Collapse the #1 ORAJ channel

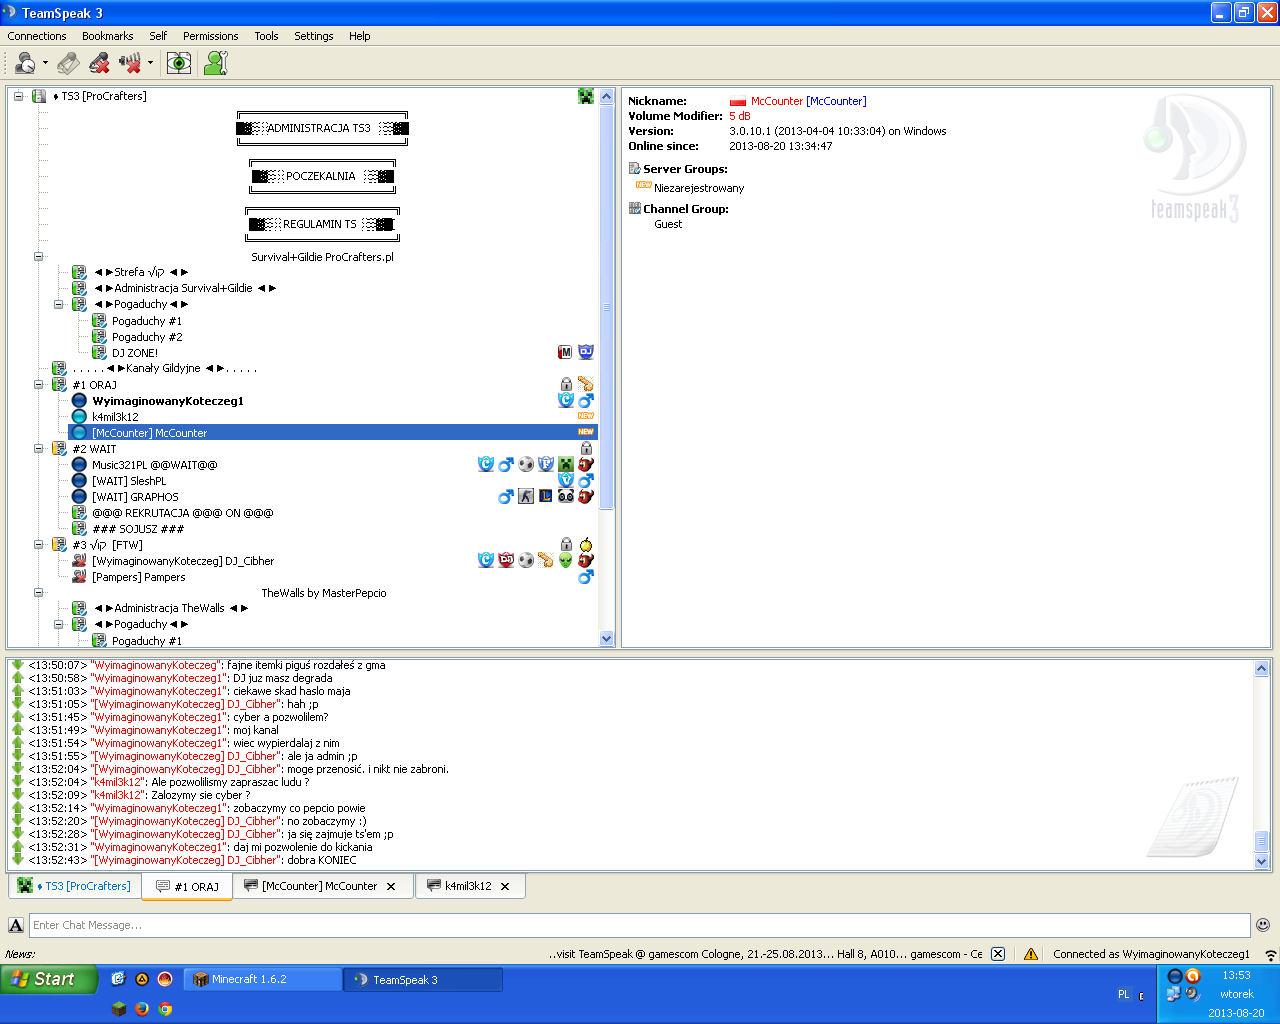click(x=39, y=385)
